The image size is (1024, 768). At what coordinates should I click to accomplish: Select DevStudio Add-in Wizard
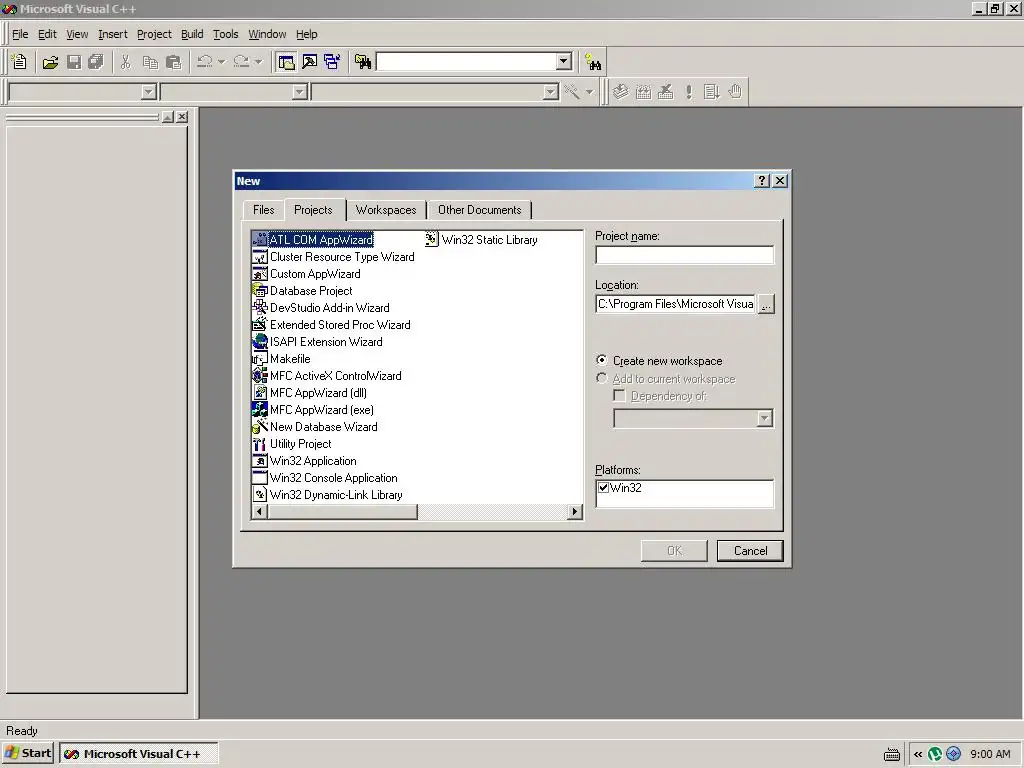[321, 308]
